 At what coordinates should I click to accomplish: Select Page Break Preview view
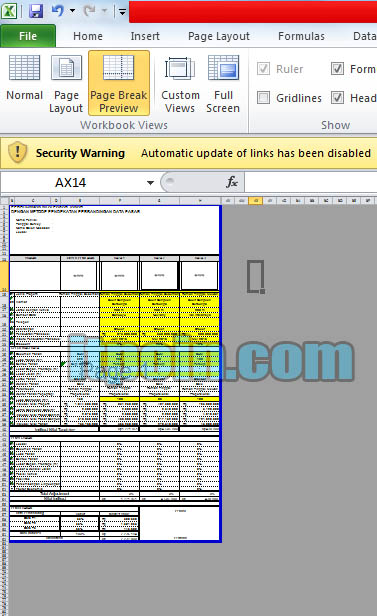(119, 83)
